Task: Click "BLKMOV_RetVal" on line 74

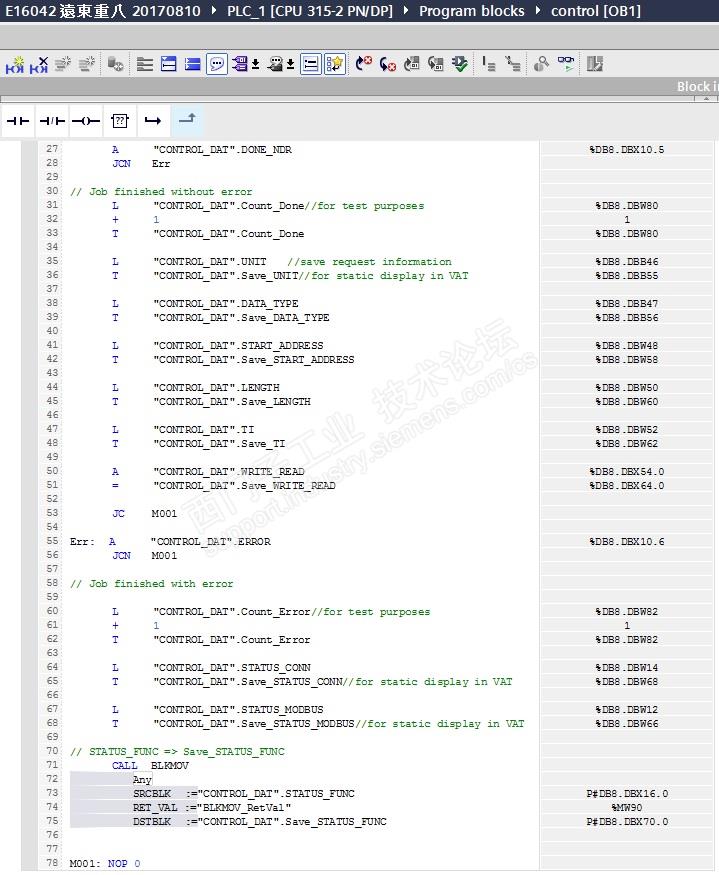Action: [245, 807]
